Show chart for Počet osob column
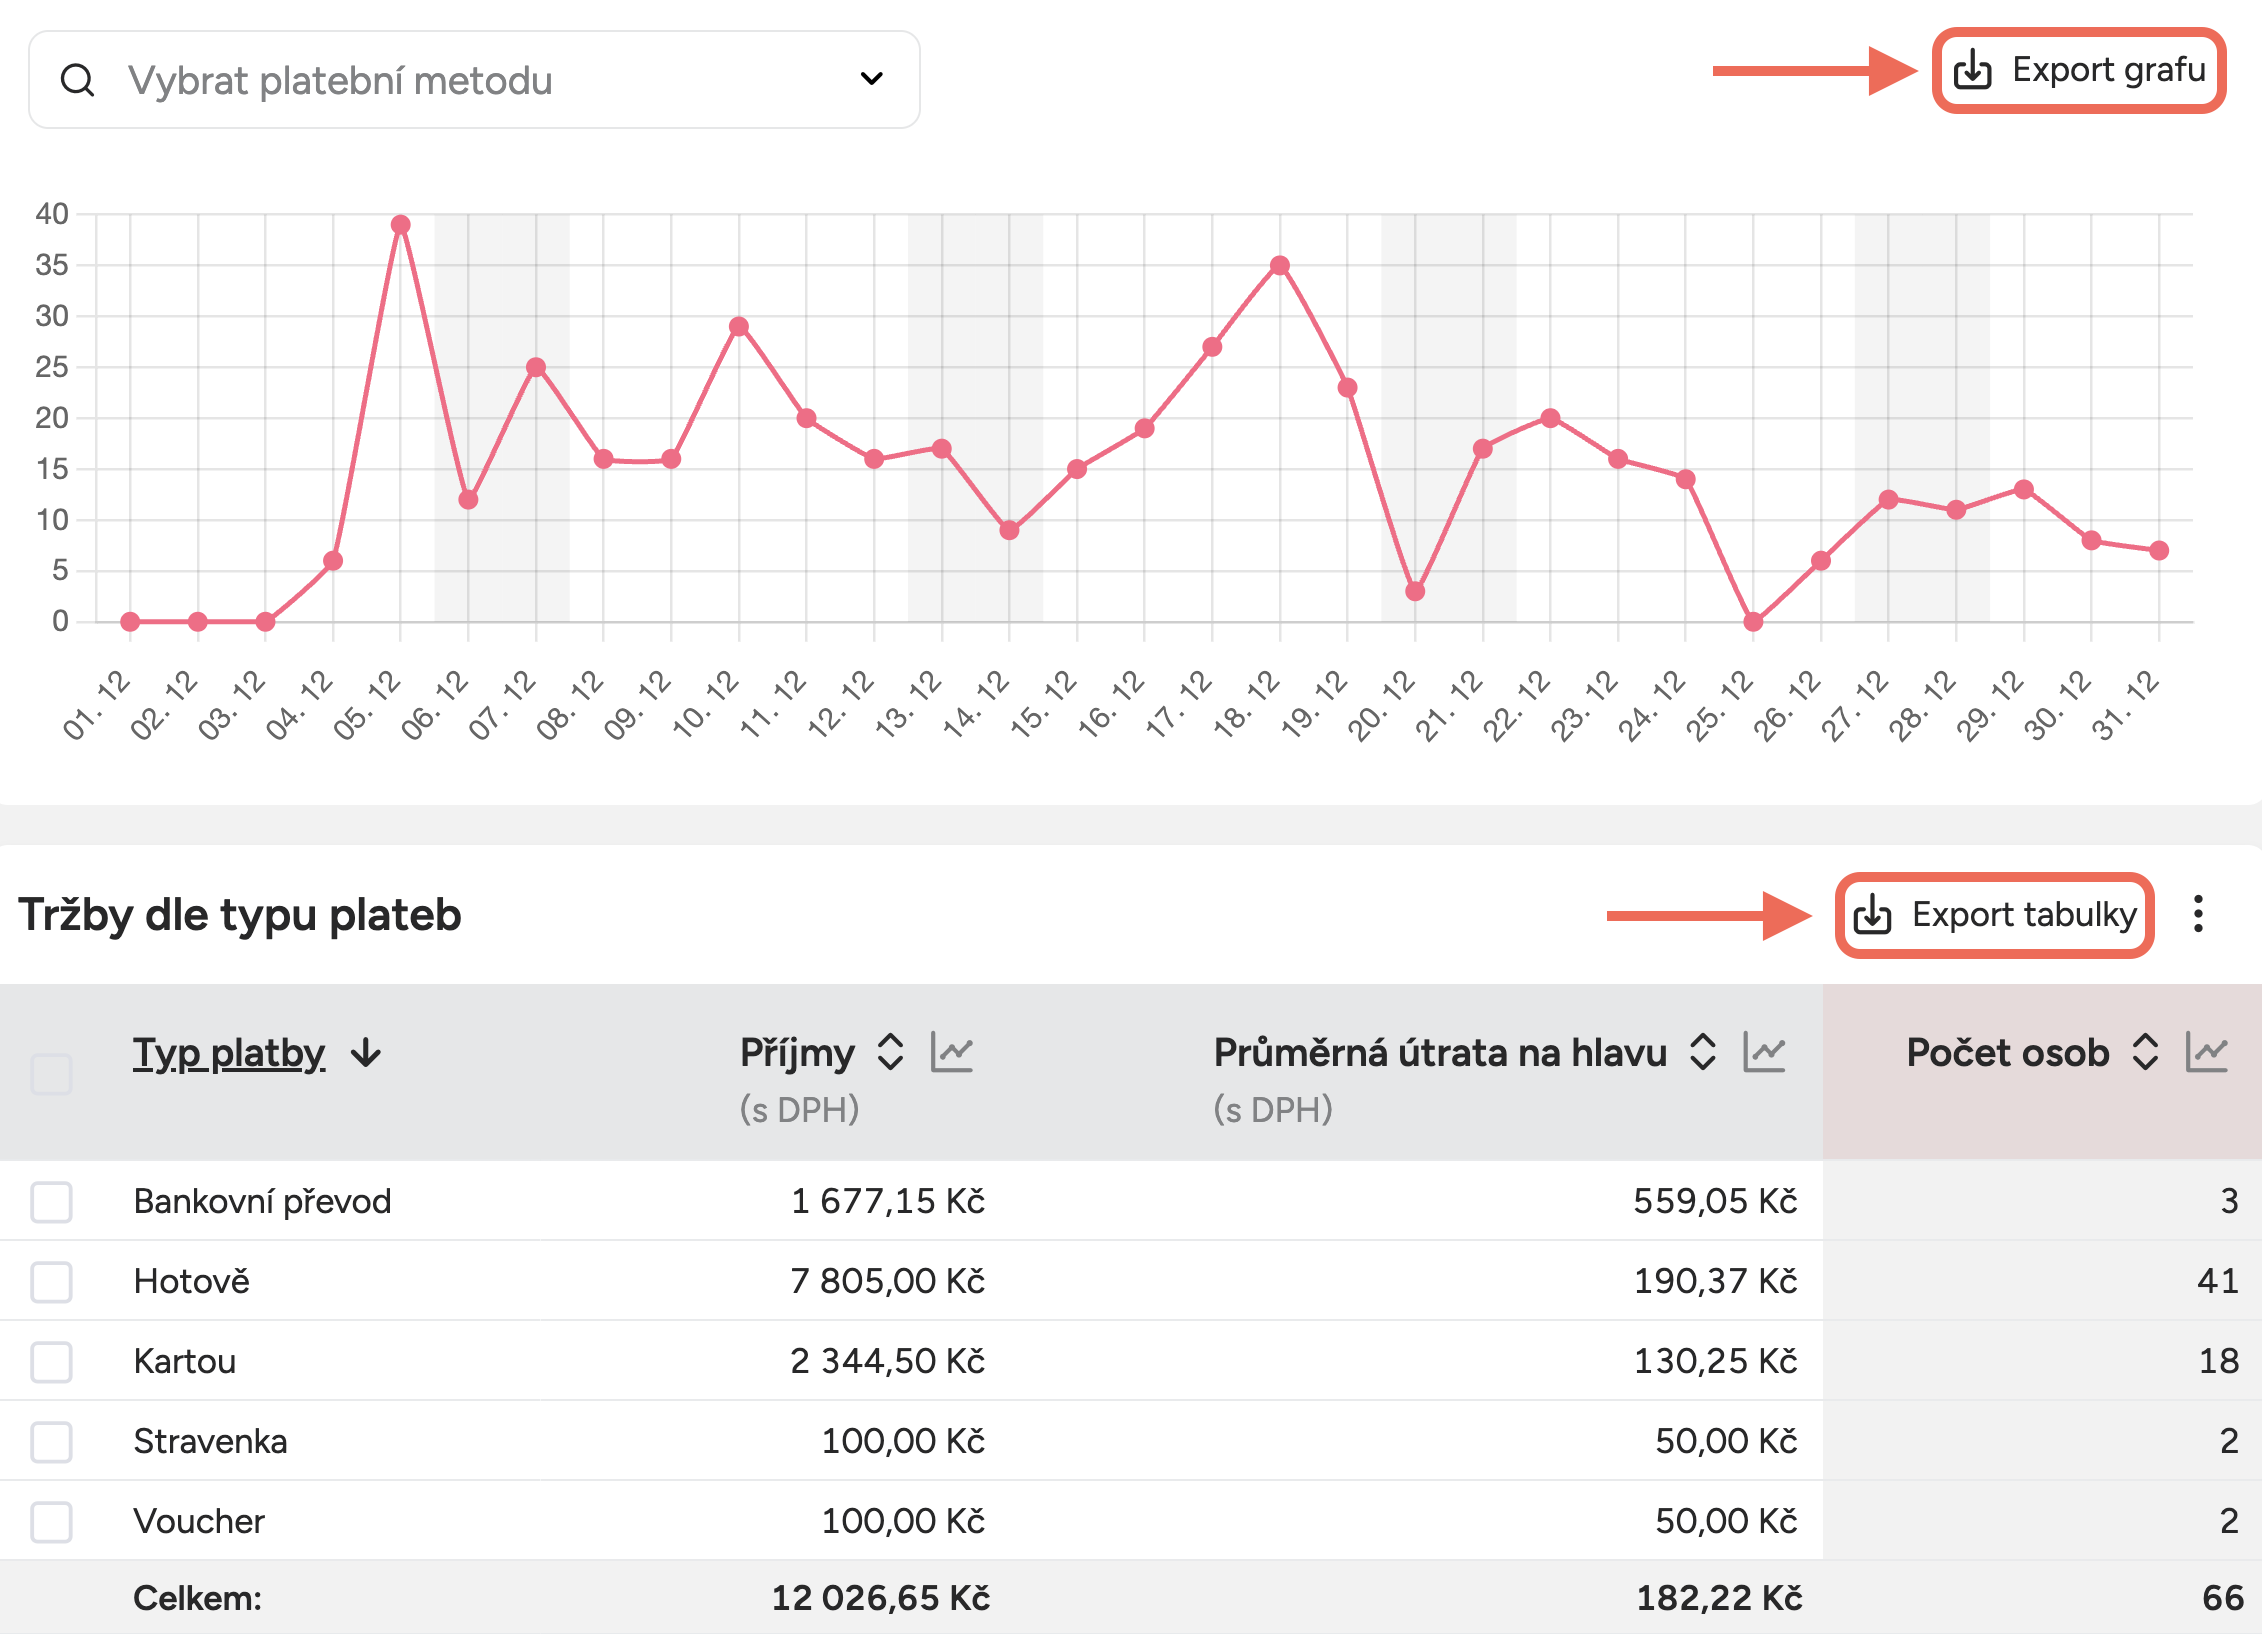This screenshot has height=1634, width=2262. 2206,1052
